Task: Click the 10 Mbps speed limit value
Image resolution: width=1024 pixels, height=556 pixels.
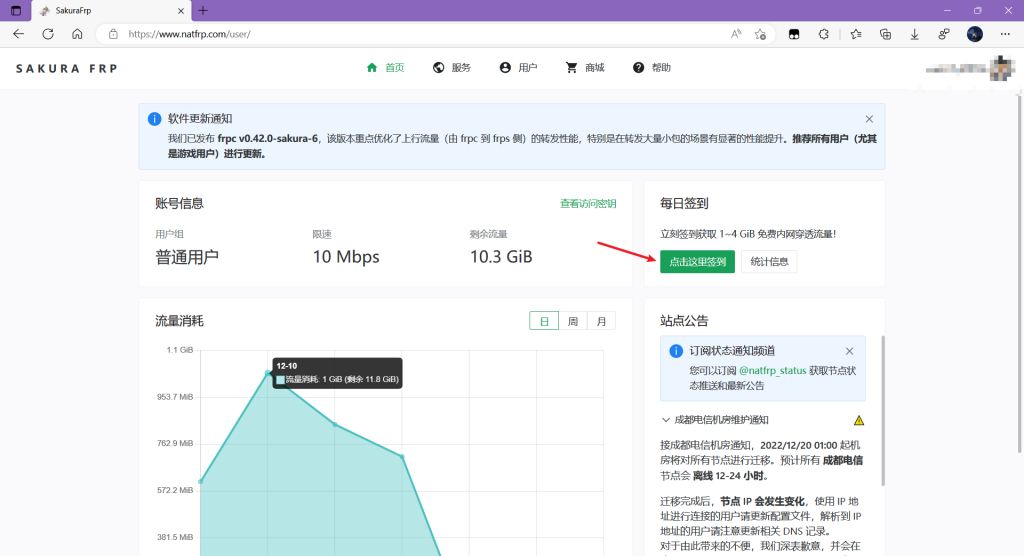Action: [x=345, y=257]
